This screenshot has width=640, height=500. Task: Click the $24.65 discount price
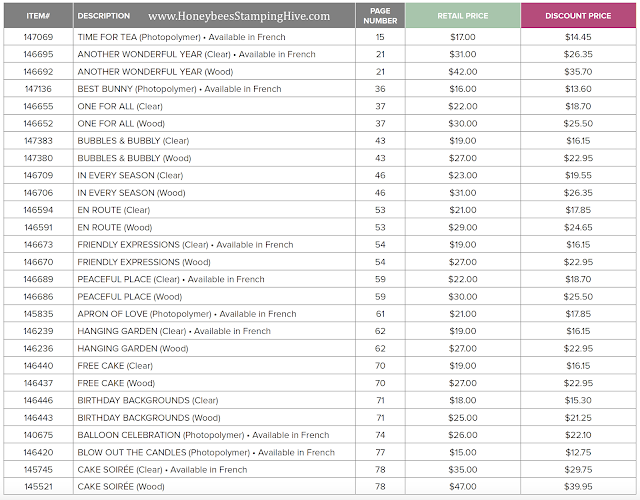tap(578, 228)
